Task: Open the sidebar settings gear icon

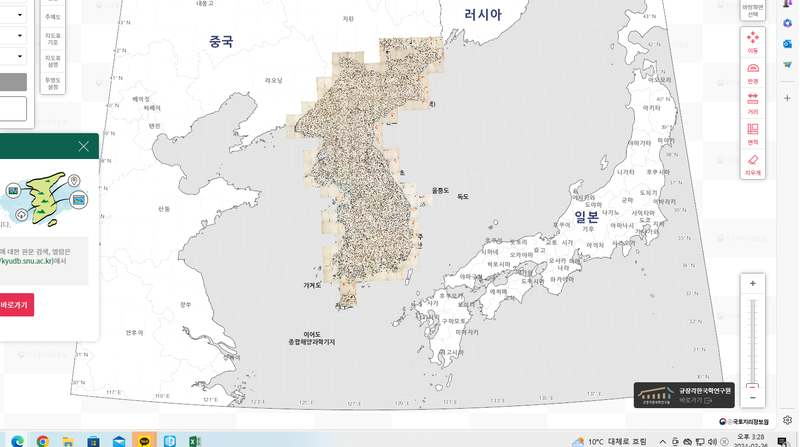Action: (x=788, y=421)
